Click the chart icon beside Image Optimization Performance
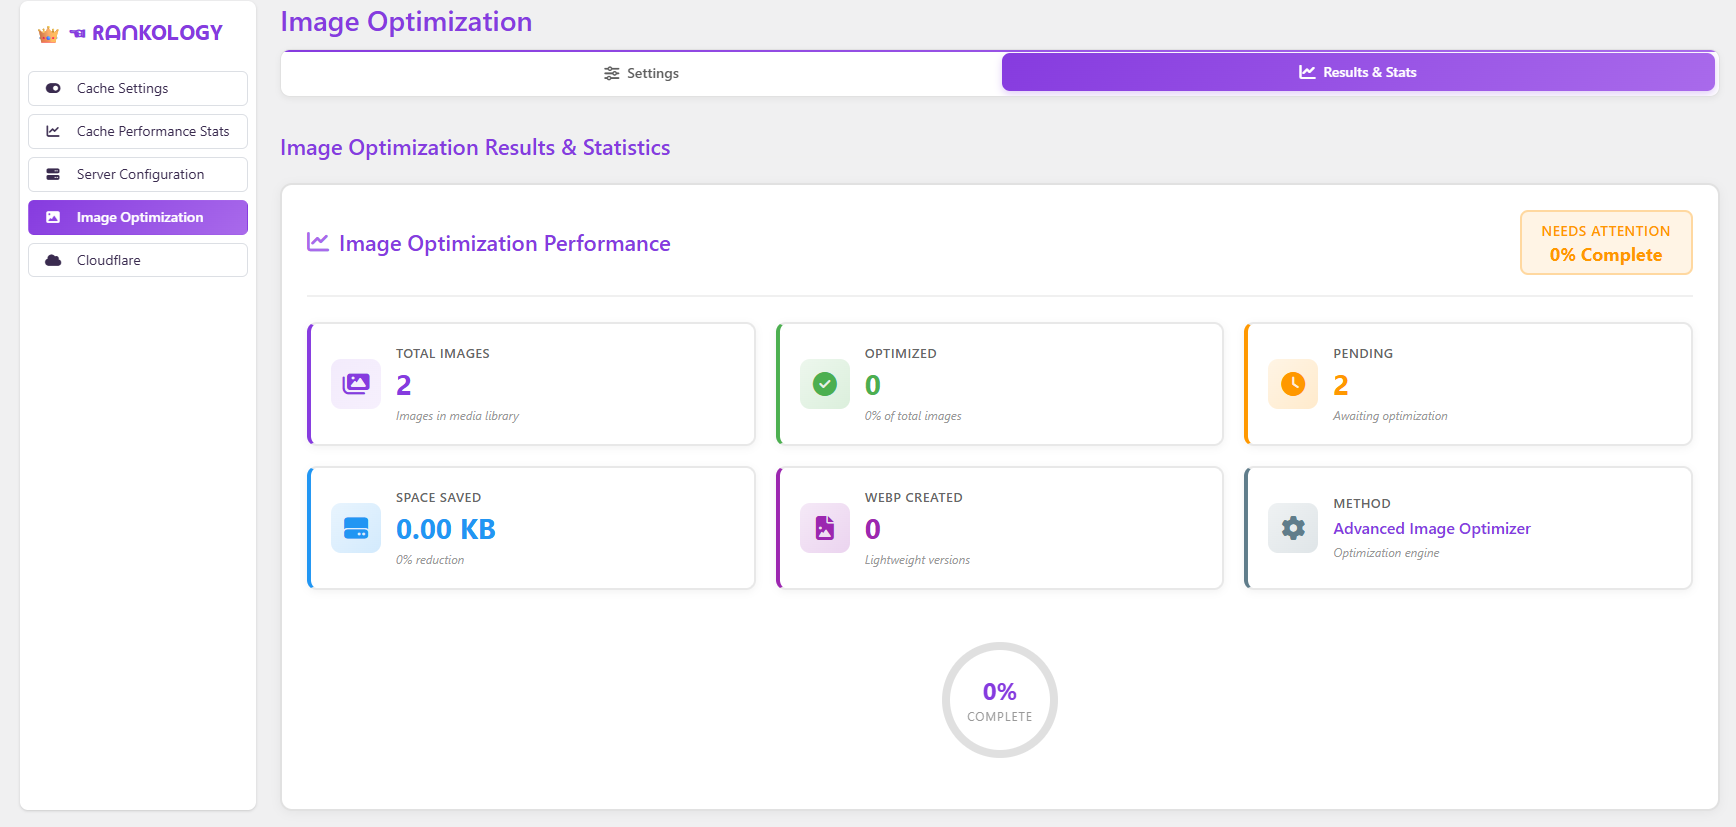The width and height of the screenshot is (1736, 827). pyautogui.click(x=318, y=242)
